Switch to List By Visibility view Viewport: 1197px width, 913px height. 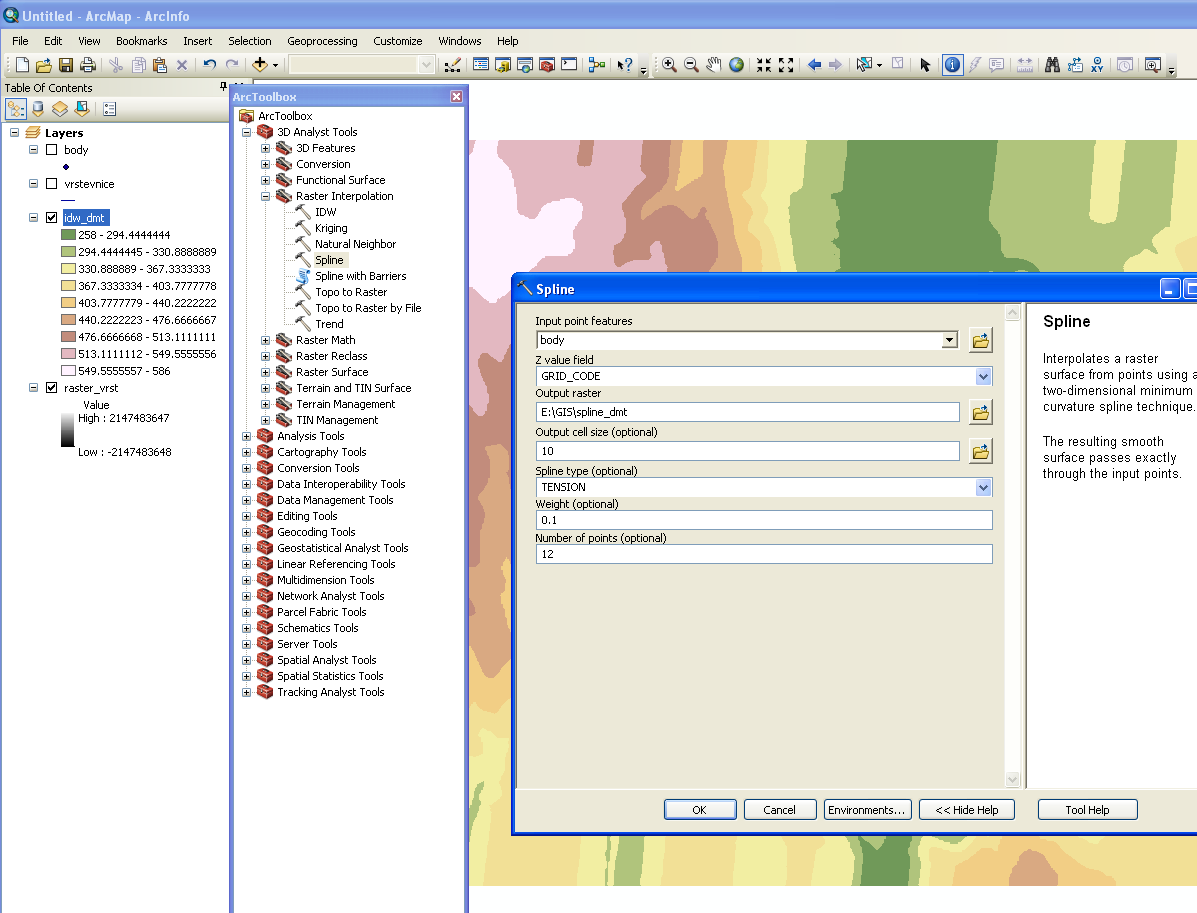click(x=60, y=109)
